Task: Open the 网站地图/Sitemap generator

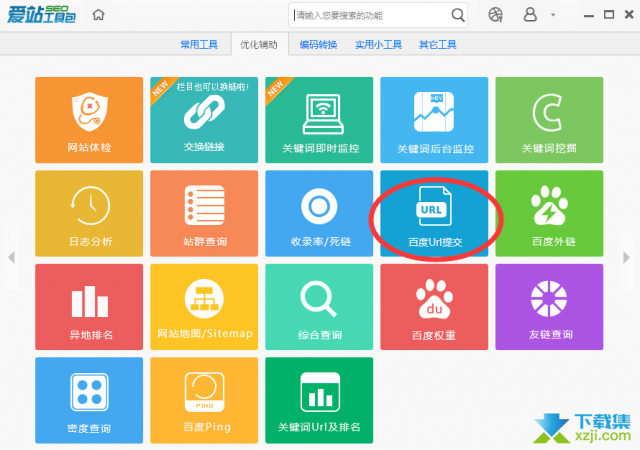Action: coord(204,306)
